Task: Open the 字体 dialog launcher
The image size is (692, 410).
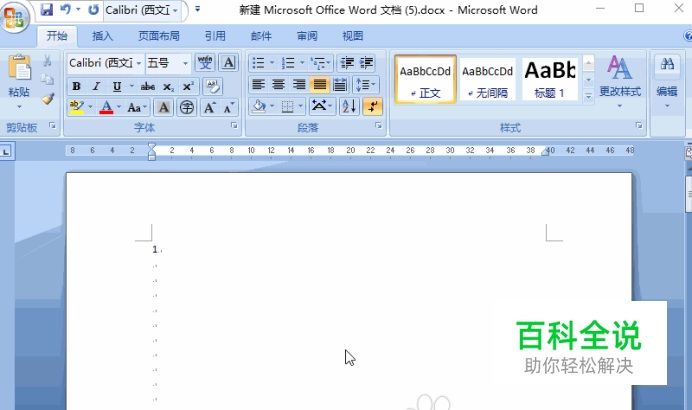Action: coord(234,126)
